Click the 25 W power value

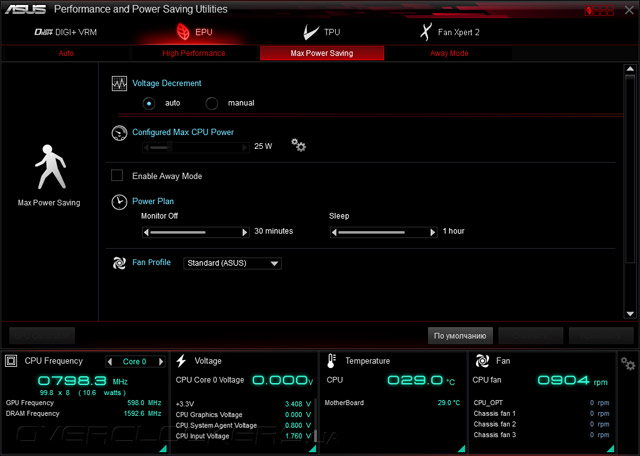(x=263, y=146)
